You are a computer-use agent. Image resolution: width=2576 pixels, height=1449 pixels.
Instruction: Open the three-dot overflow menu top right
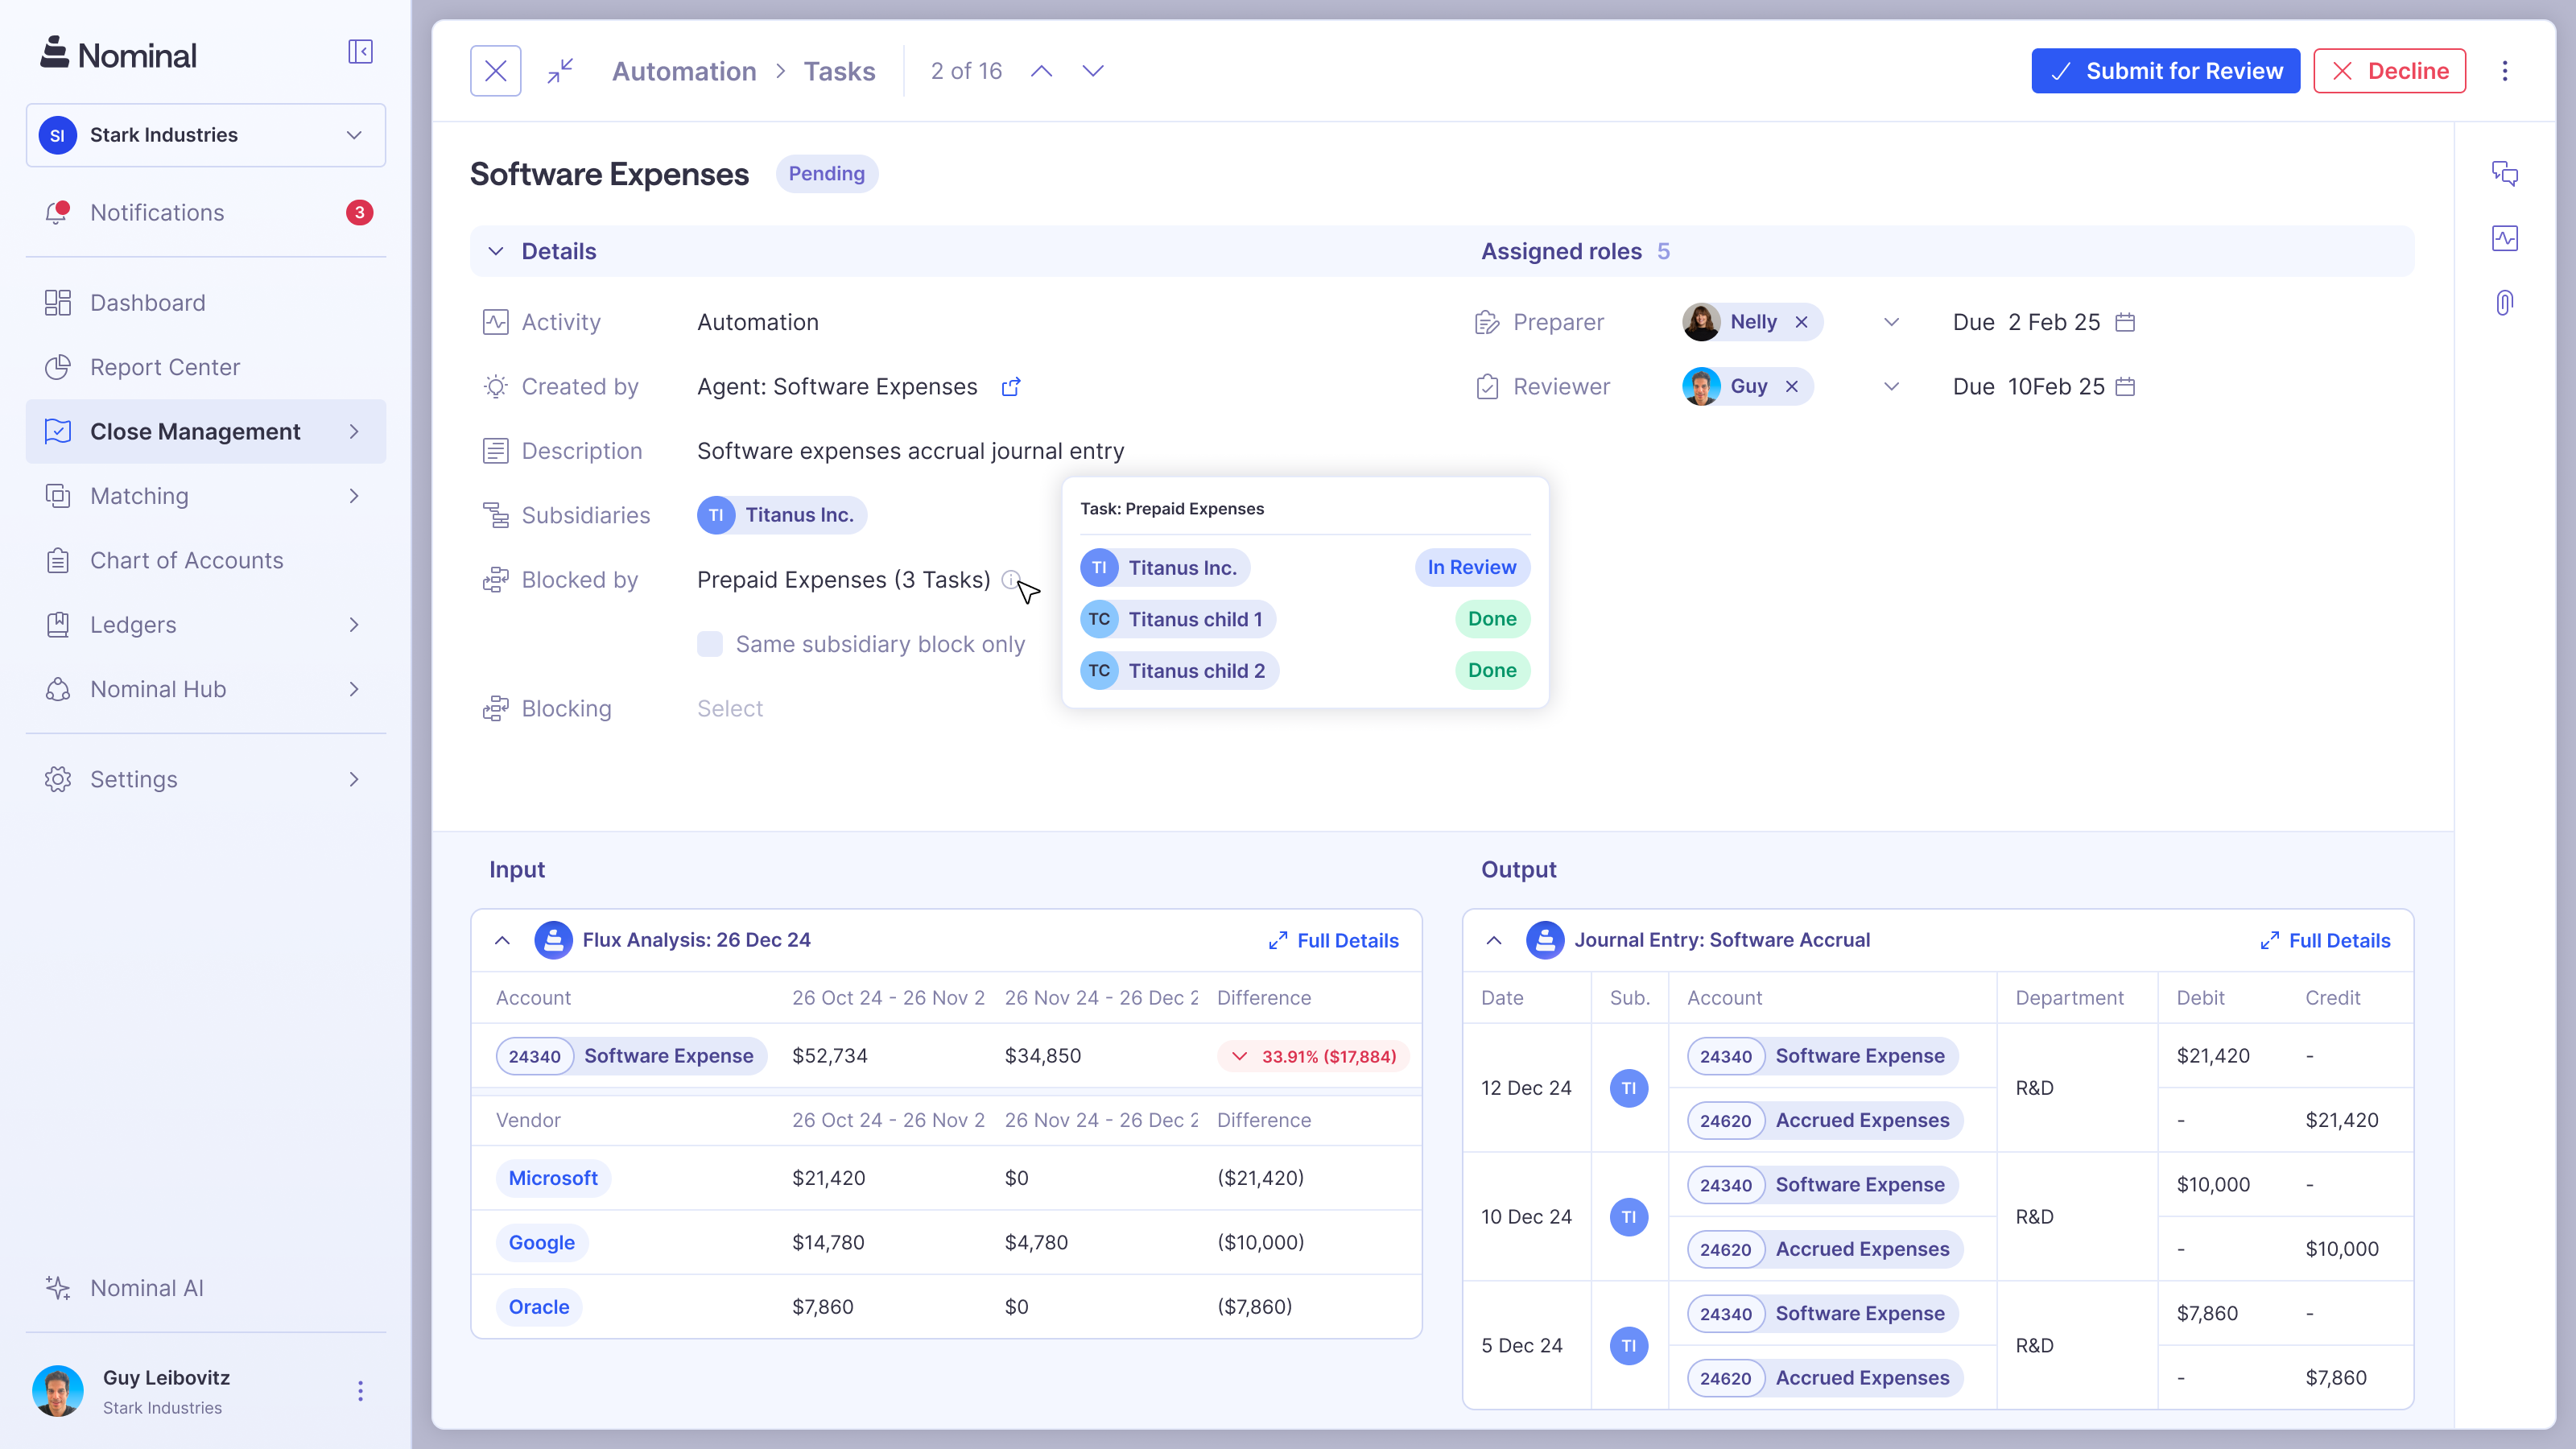tap(2505, 70)
